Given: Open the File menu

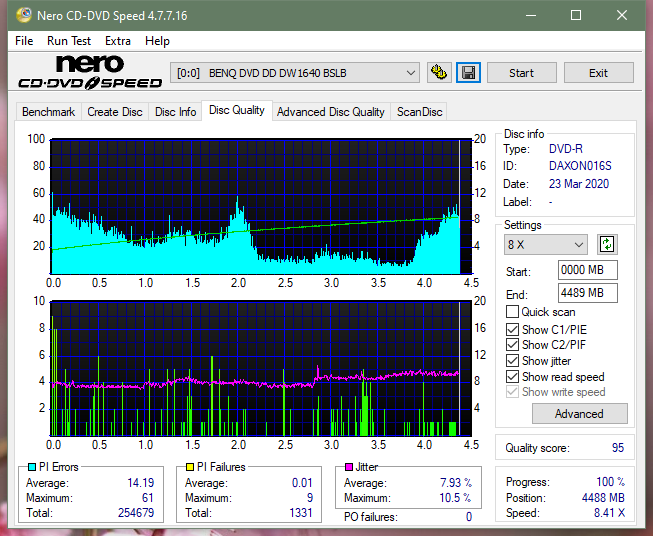Looking at the screenshot, I should 24,41.
